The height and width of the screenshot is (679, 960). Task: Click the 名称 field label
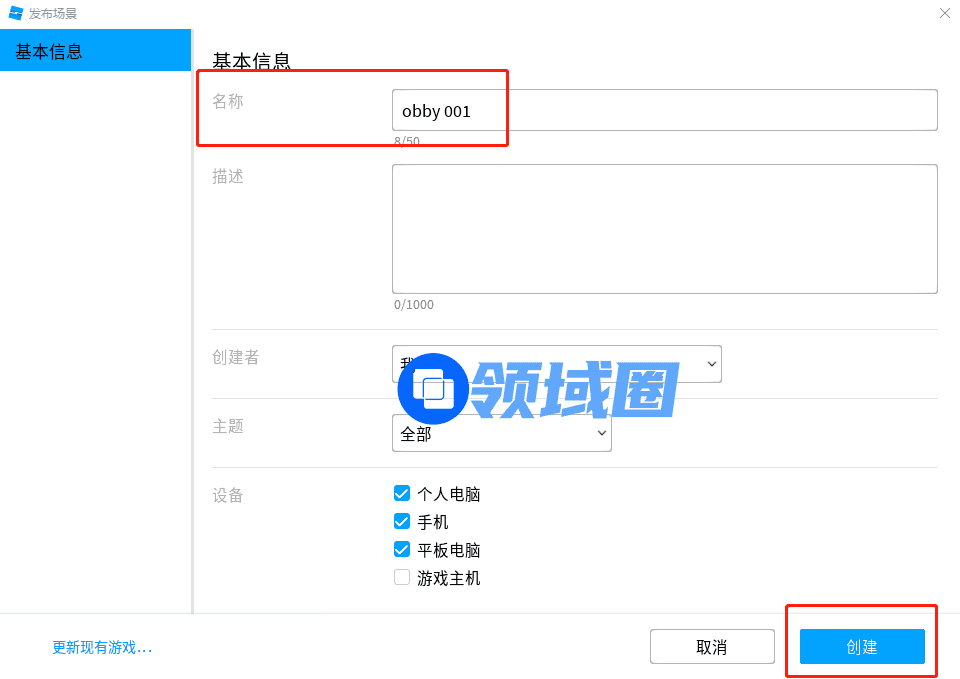click(228, 101)
